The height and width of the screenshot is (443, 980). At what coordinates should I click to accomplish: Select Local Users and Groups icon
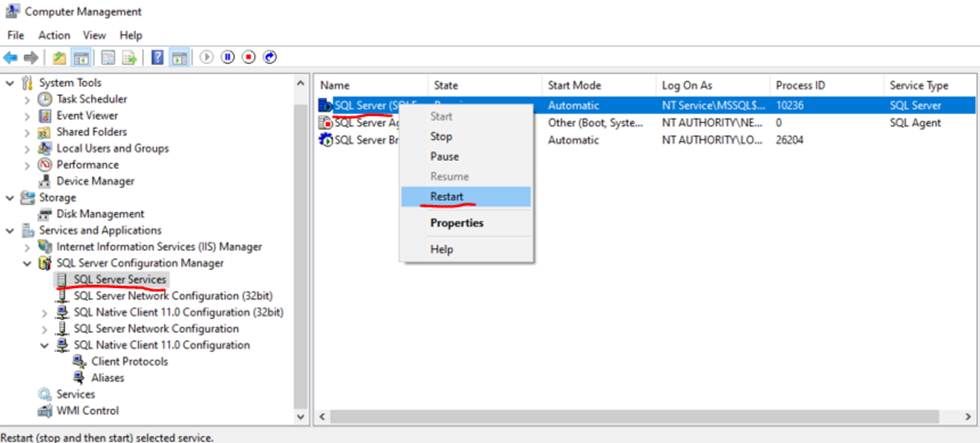point(45,148)
